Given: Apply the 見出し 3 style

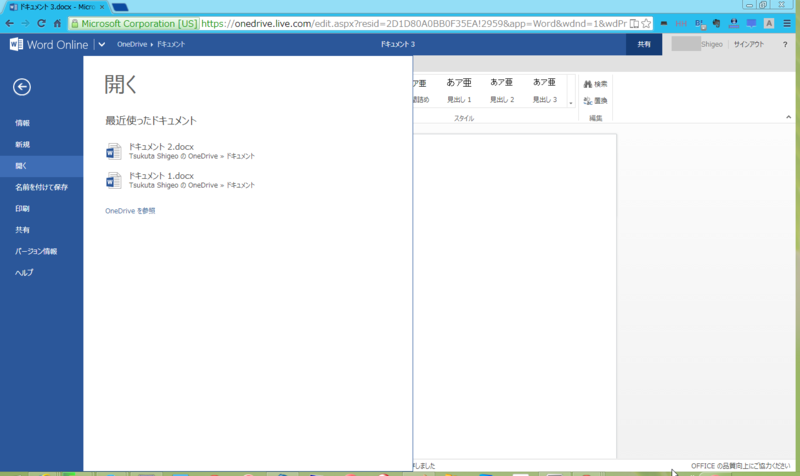Looking at the screenshot, I should coord(545,90).
